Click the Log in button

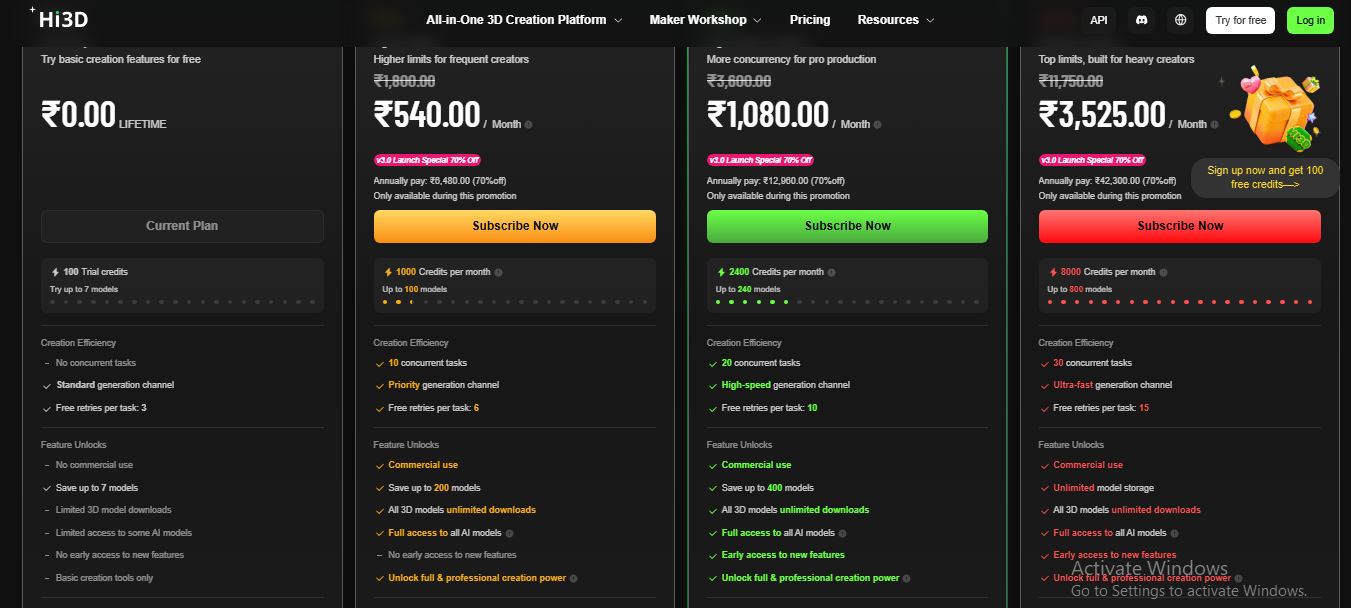(1310, 20)
